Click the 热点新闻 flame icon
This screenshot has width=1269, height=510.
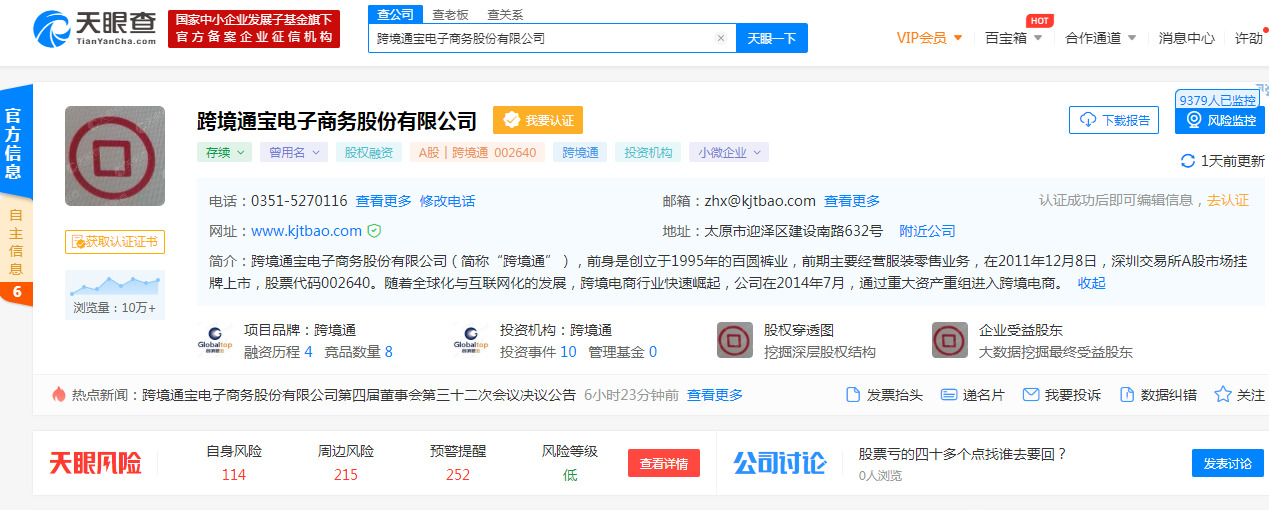click(59, 395)
